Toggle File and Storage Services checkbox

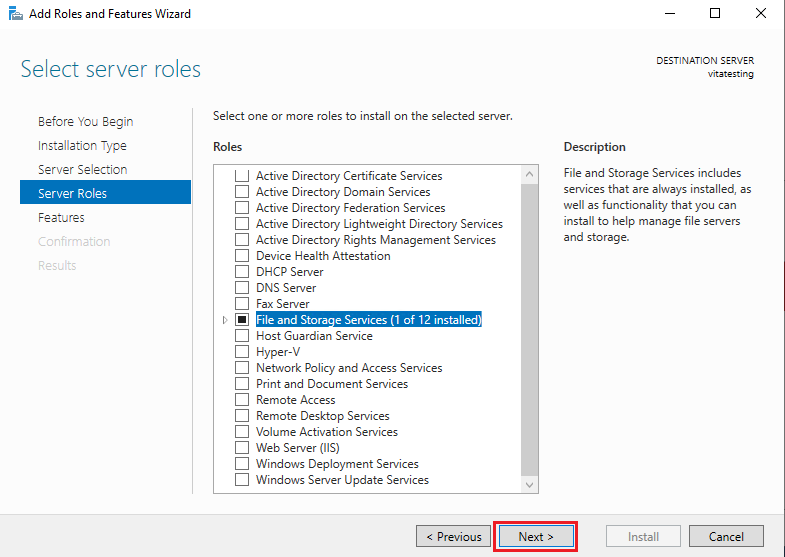click(242, 320)
